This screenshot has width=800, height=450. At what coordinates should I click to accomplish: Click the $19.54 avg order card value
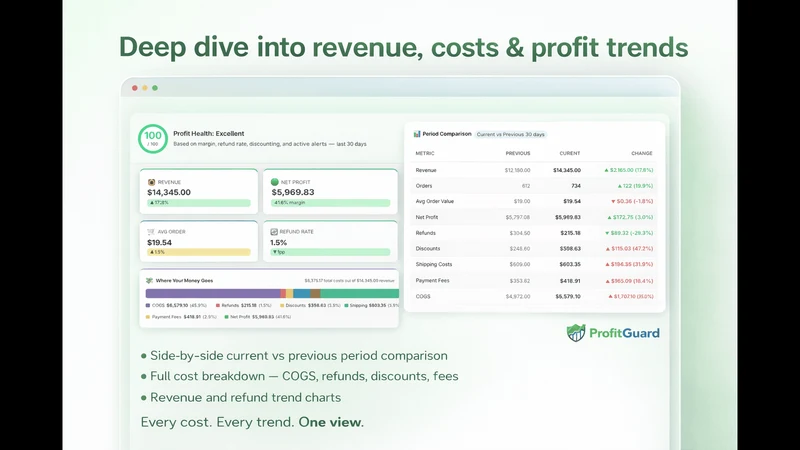pyautogui.click(x=159, y=243)
